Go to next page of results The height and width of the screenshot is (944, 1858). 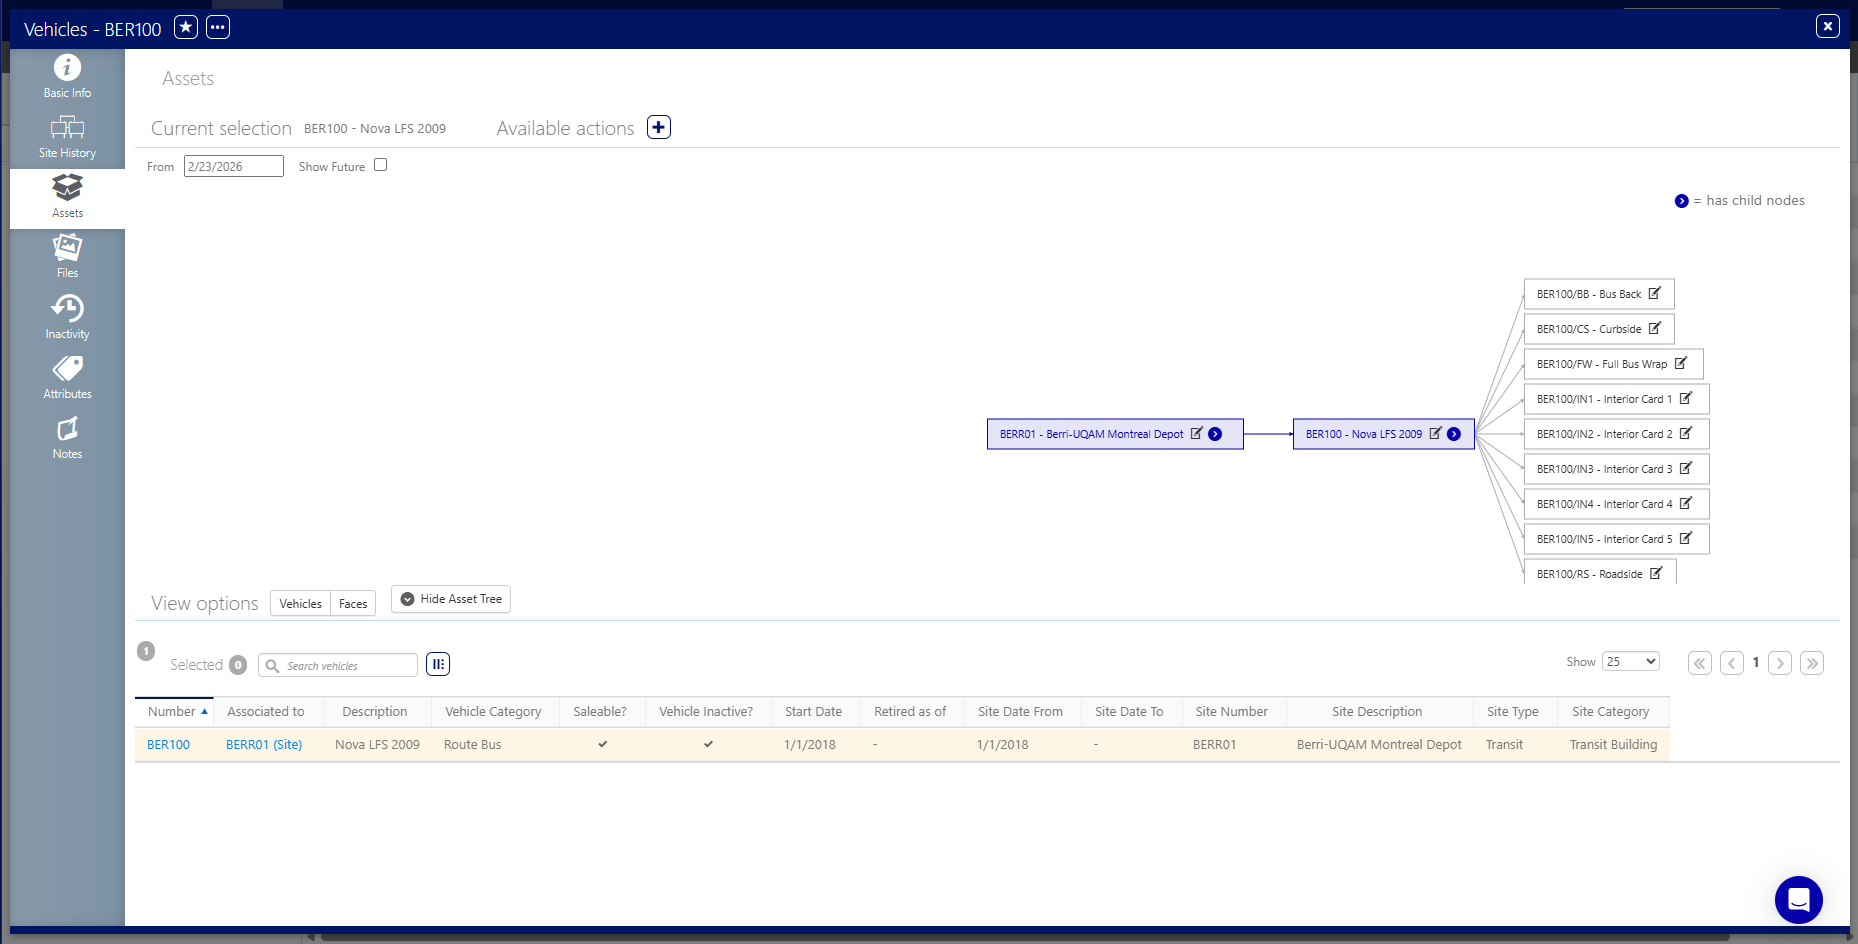[1780, 663]
